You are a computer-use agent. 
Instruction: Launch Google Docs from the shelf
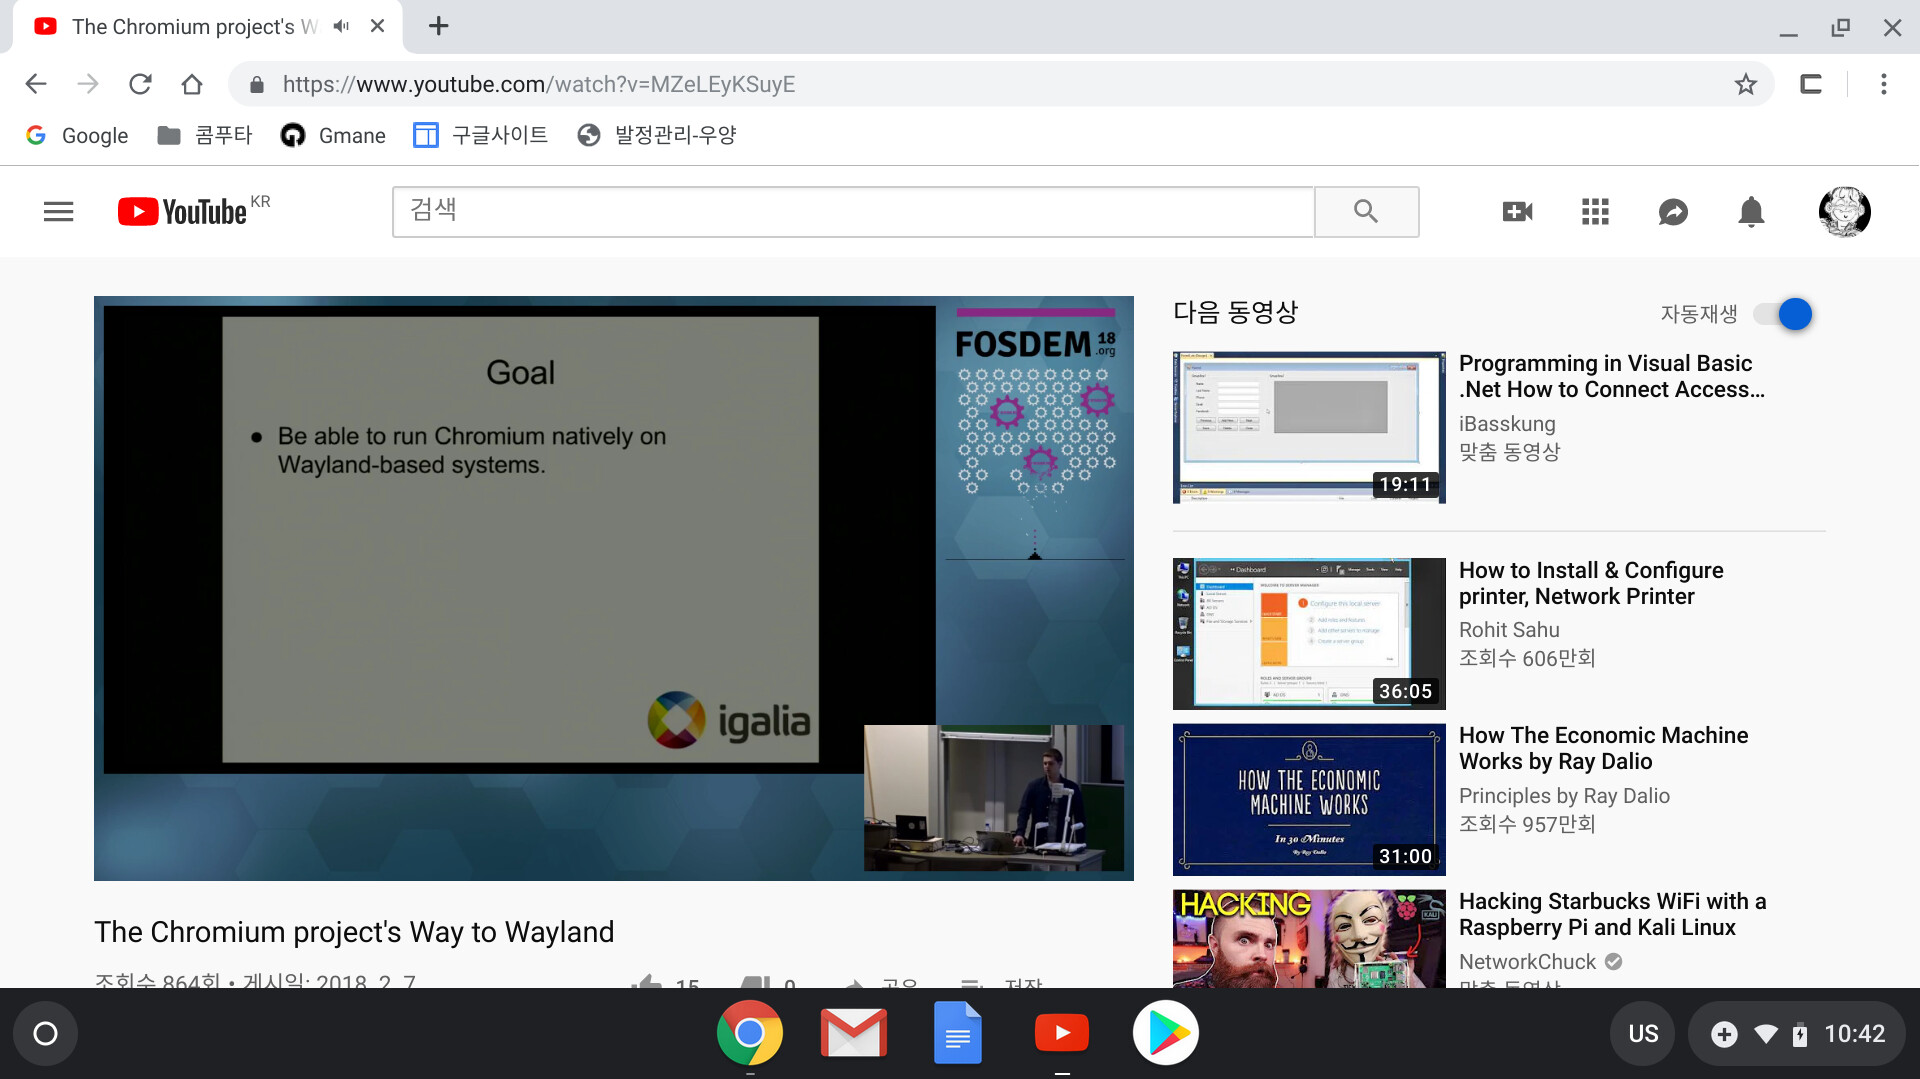958,1033
